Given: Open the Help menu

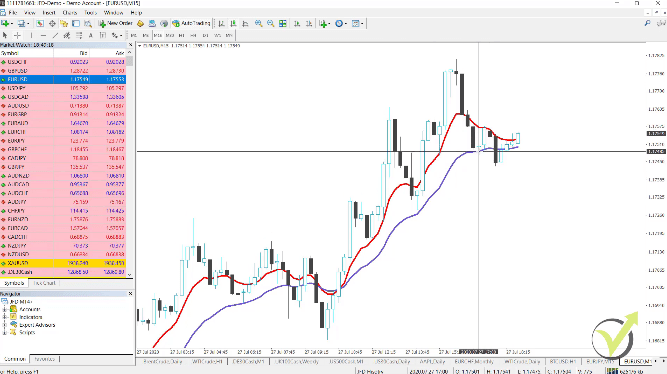Looking at the screenshot, I should 136,13.
